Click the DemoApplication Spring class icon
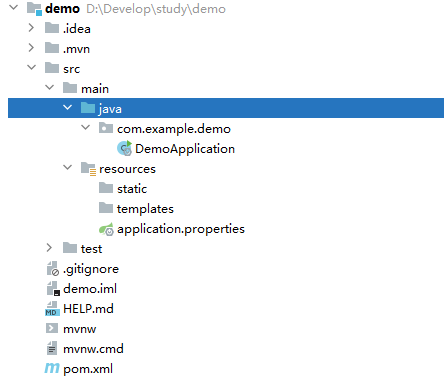This screenshot has height=382, width=444. click(x=125, y=148)
